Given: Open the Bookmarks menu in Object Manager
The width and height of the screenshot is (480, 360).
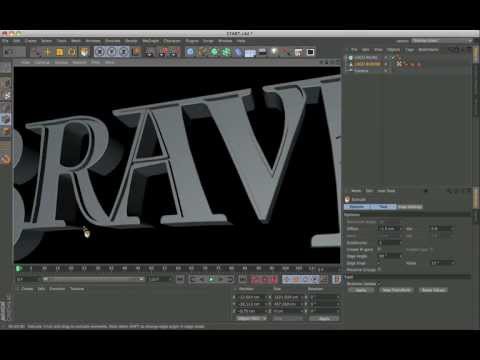Looking at the screenshot, I should coord(428,50).
